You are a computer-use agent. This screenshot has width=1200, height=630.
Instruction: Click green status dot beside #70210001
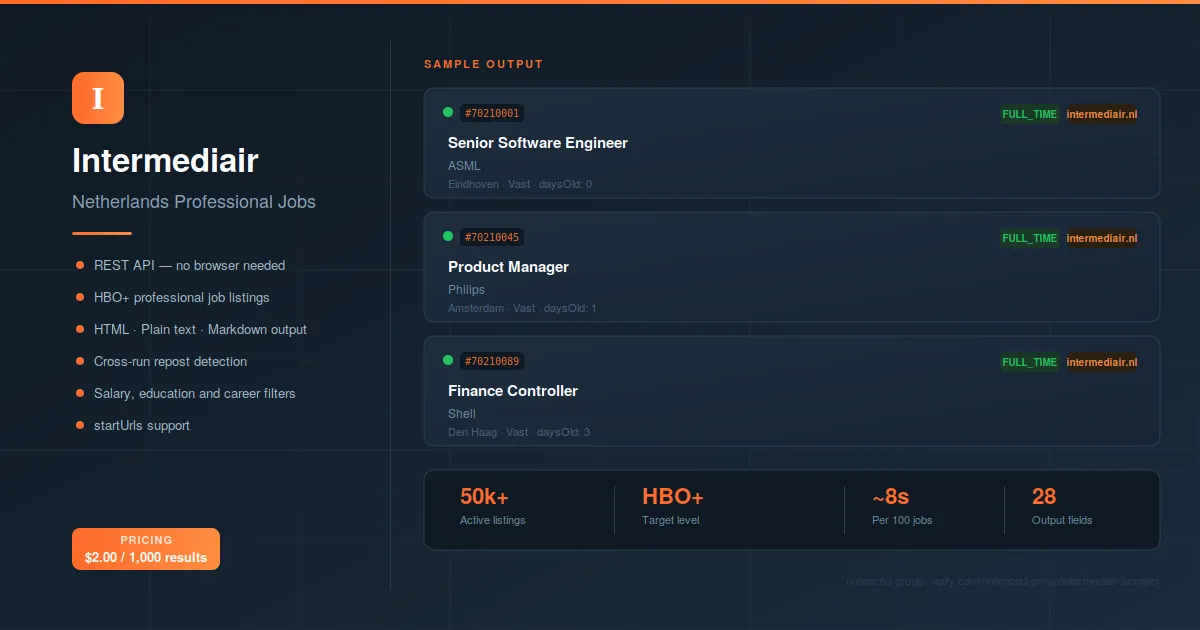coord(448,112)
